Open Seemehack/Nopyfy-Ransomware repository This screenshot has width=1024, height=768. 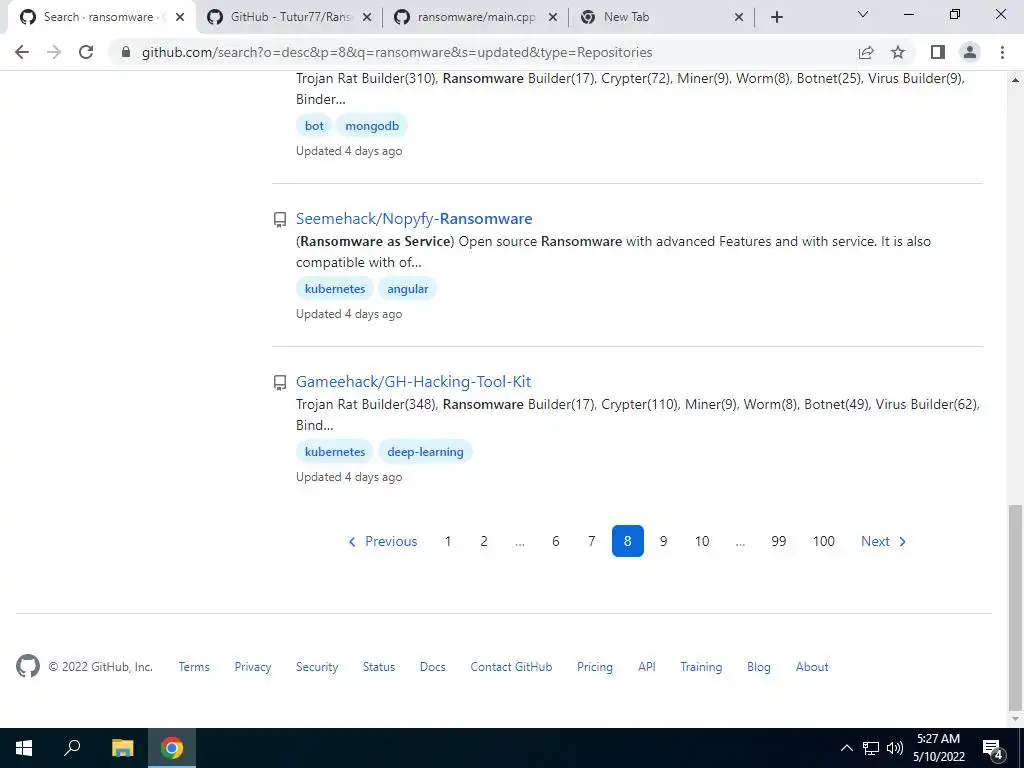(414, 219)
